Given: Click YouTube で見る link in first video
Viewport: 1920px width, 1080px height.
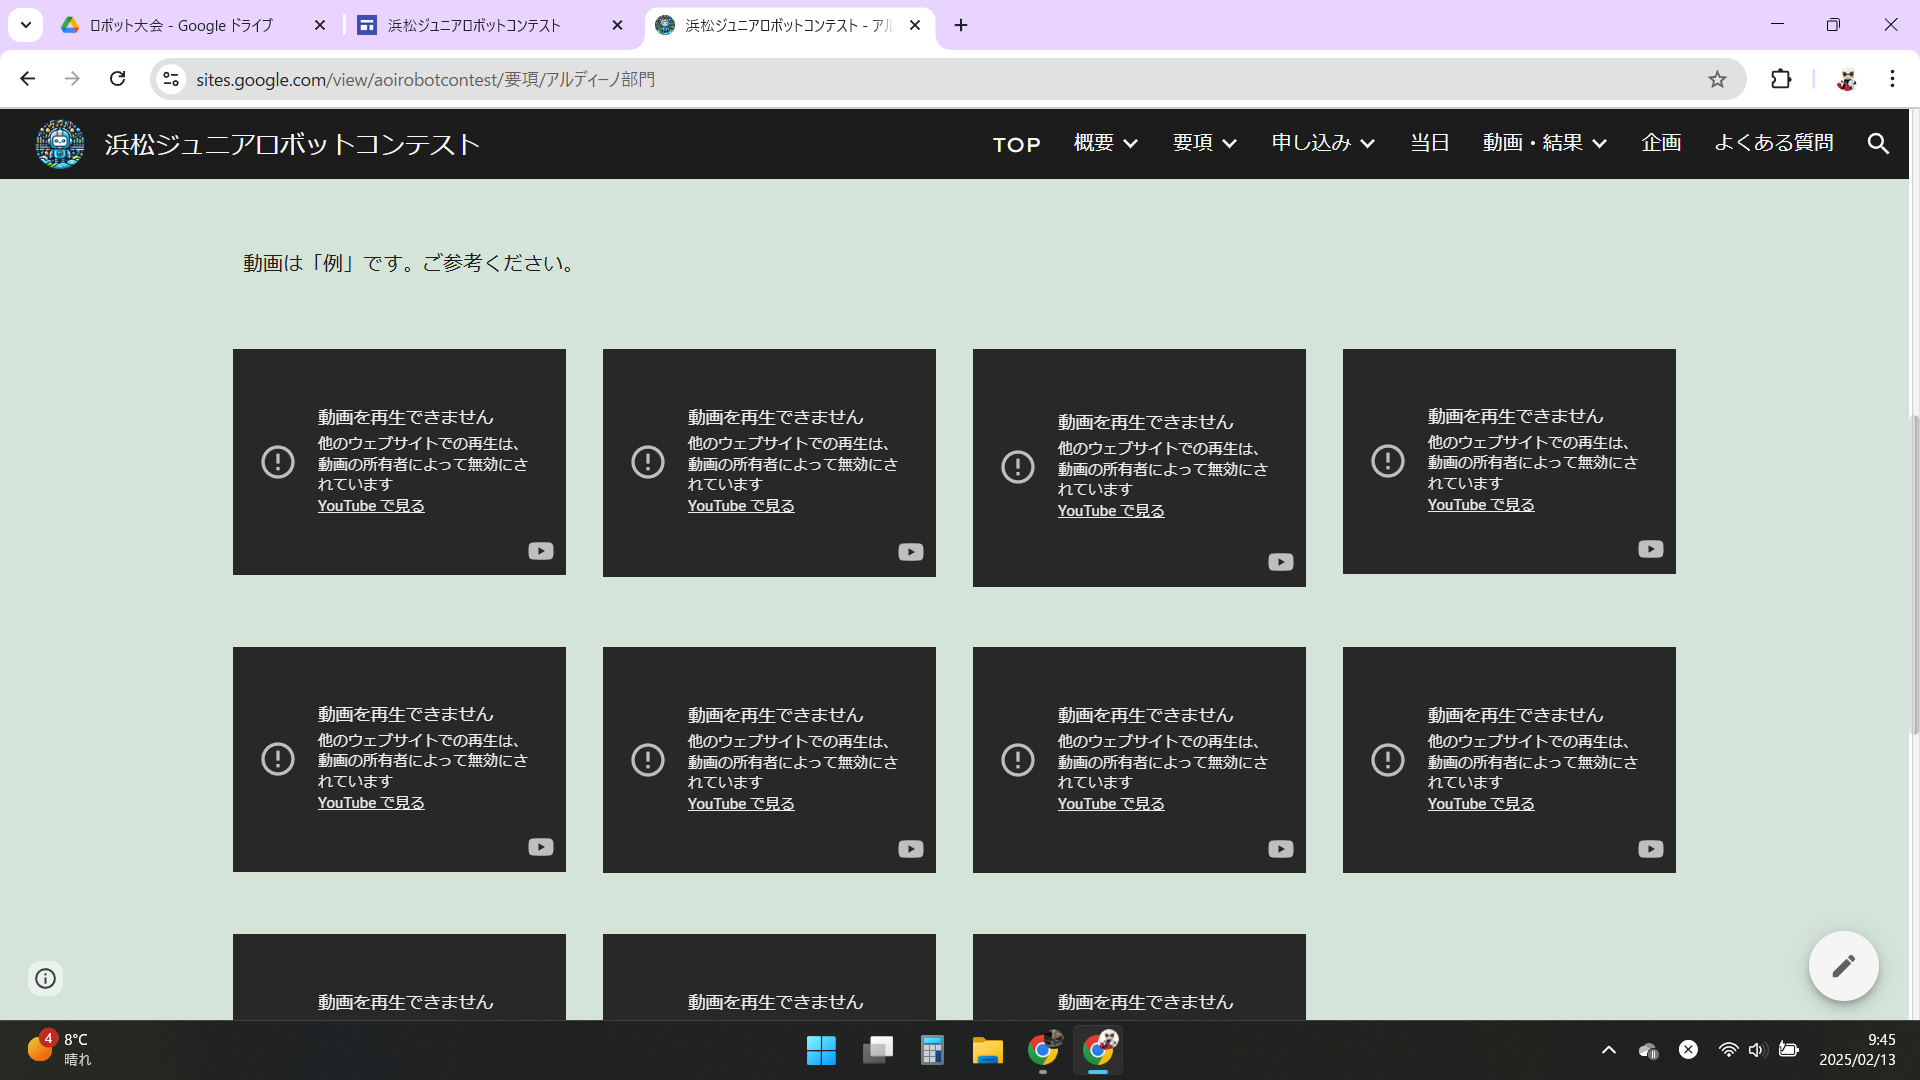Looking at the screenshot, I should coord(371,506).
